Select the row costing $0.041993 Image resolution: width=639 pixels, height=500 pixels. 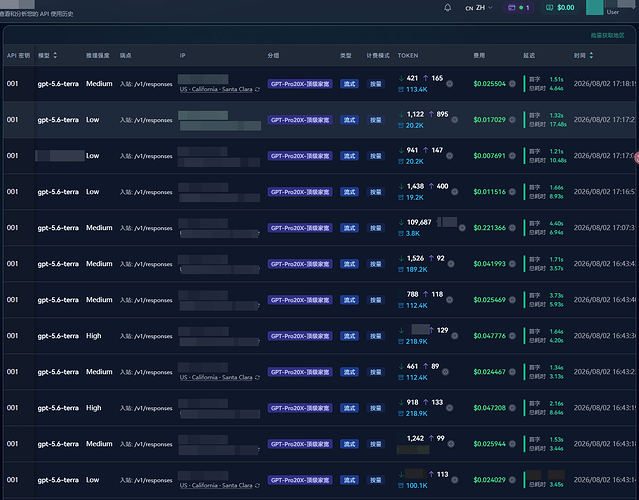[x=320, y=264]
